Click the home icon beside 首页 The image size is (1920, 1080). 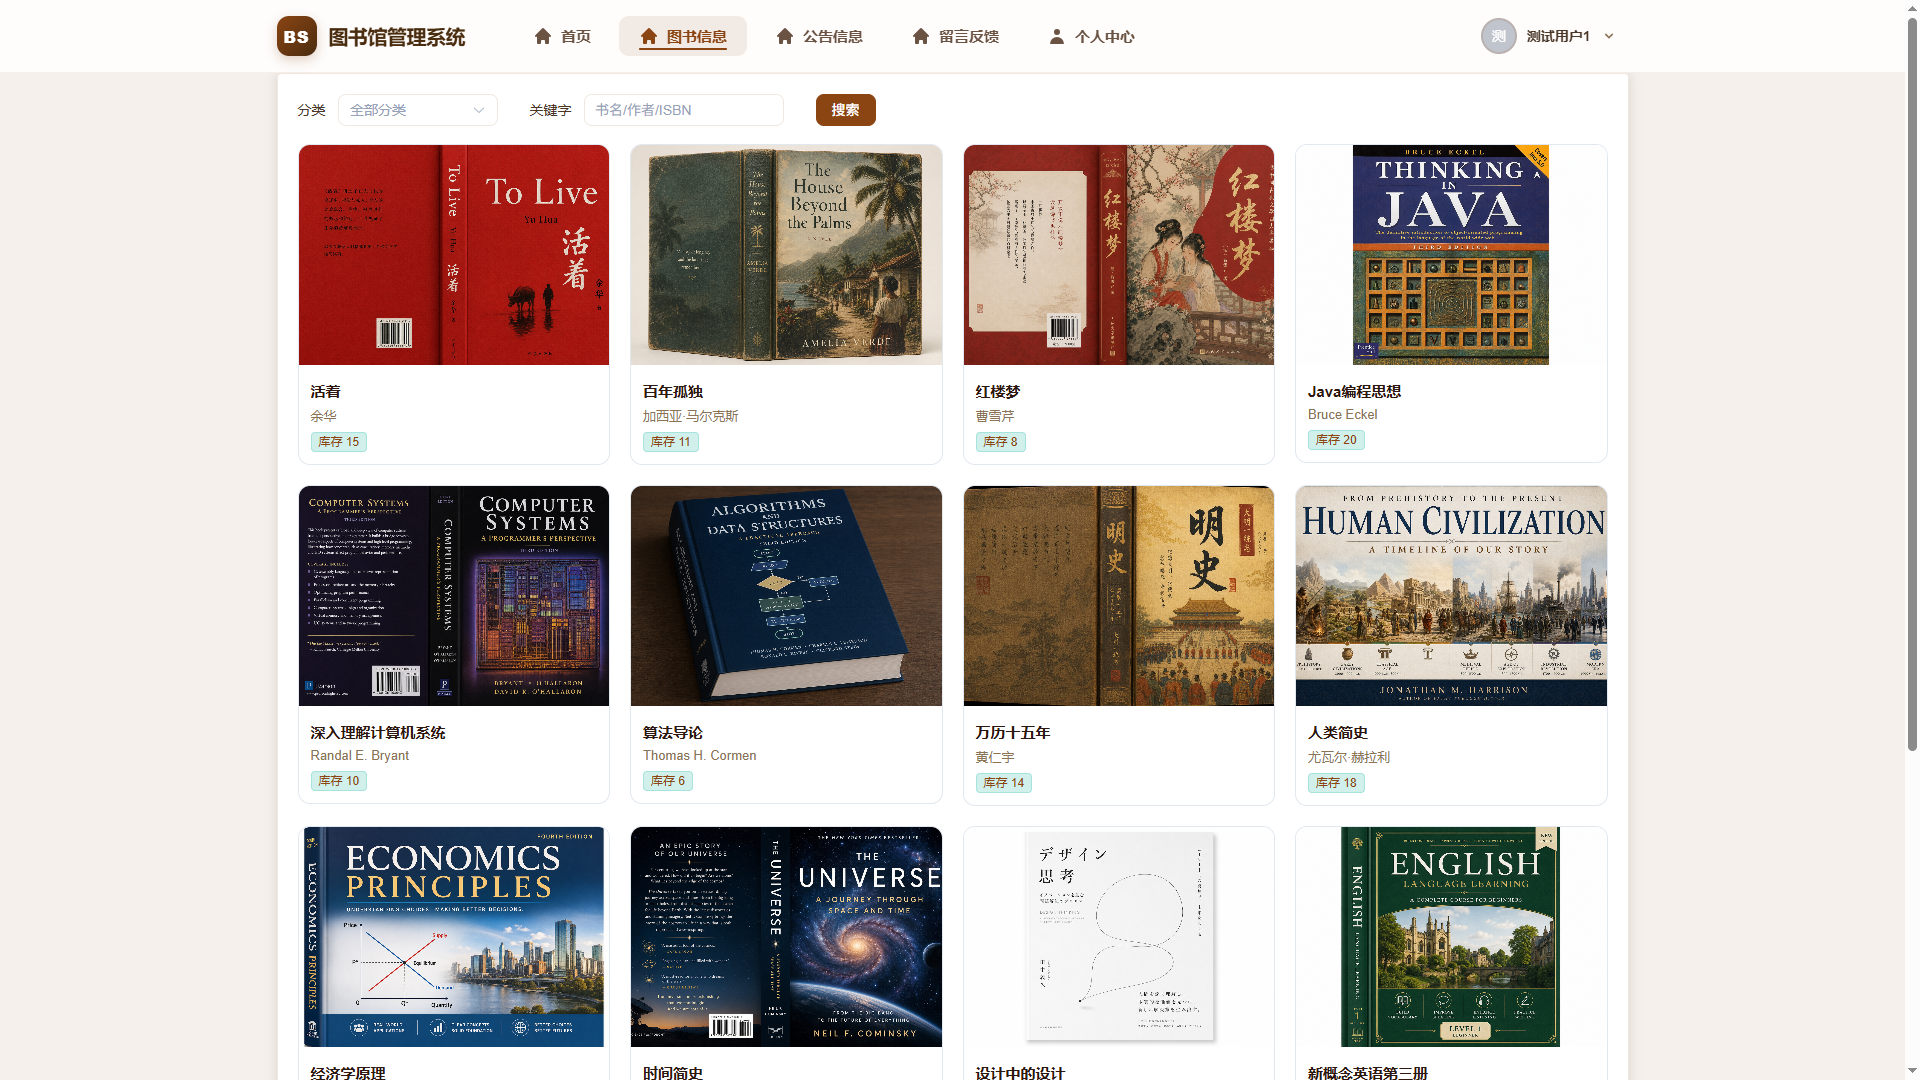tap(543, 36)
